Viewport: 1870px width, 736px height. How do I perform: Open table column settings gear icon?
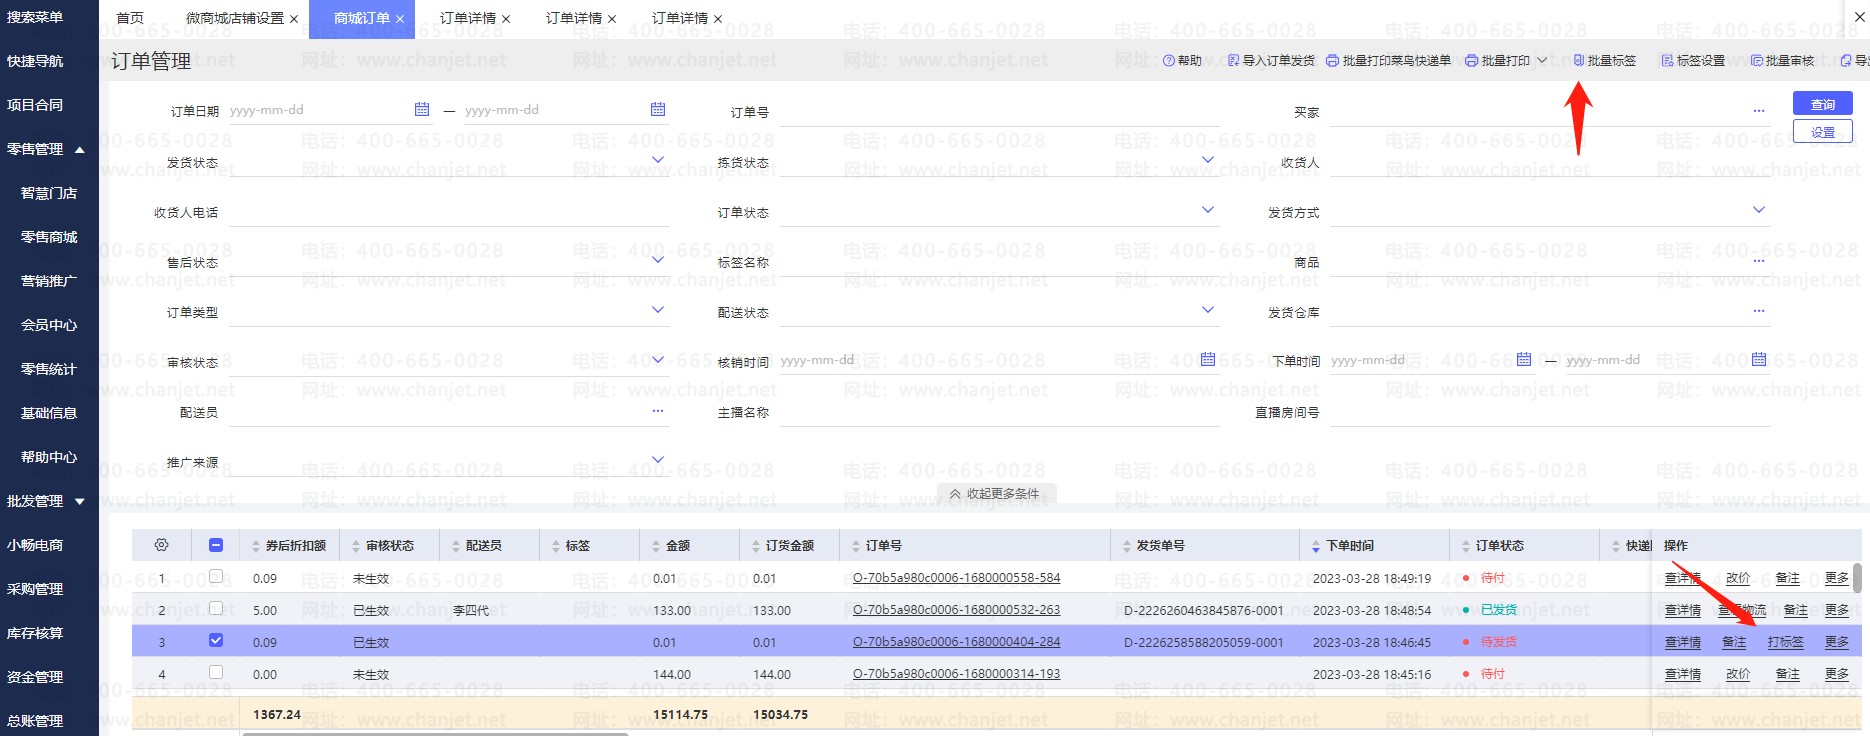click(x=161, y=545)
